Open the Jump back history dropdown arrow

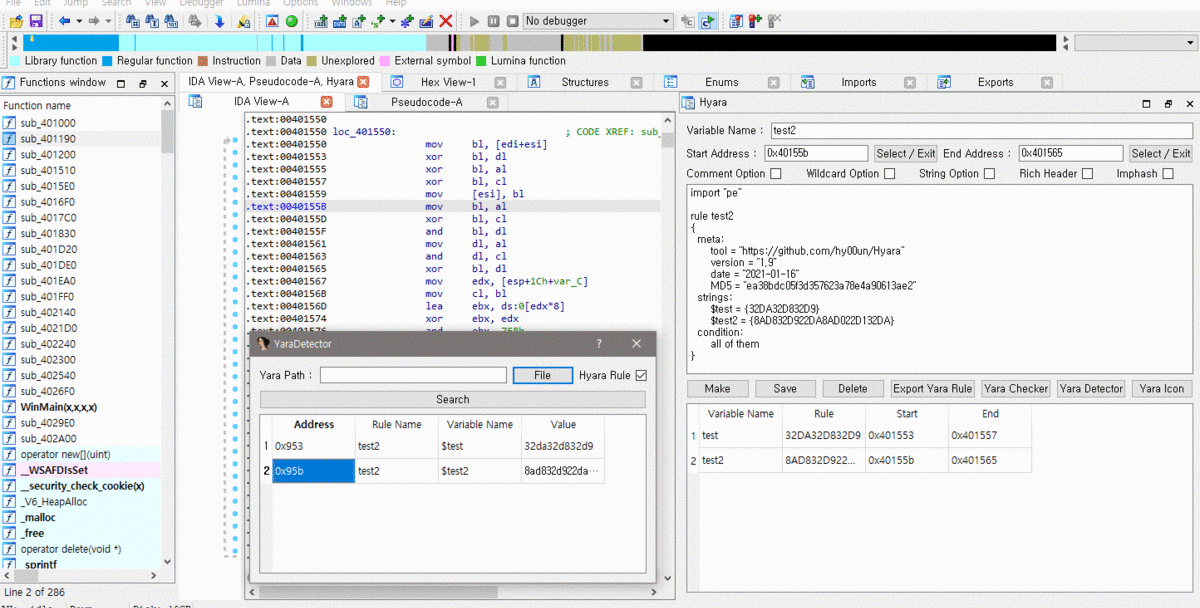pos(78,21)
